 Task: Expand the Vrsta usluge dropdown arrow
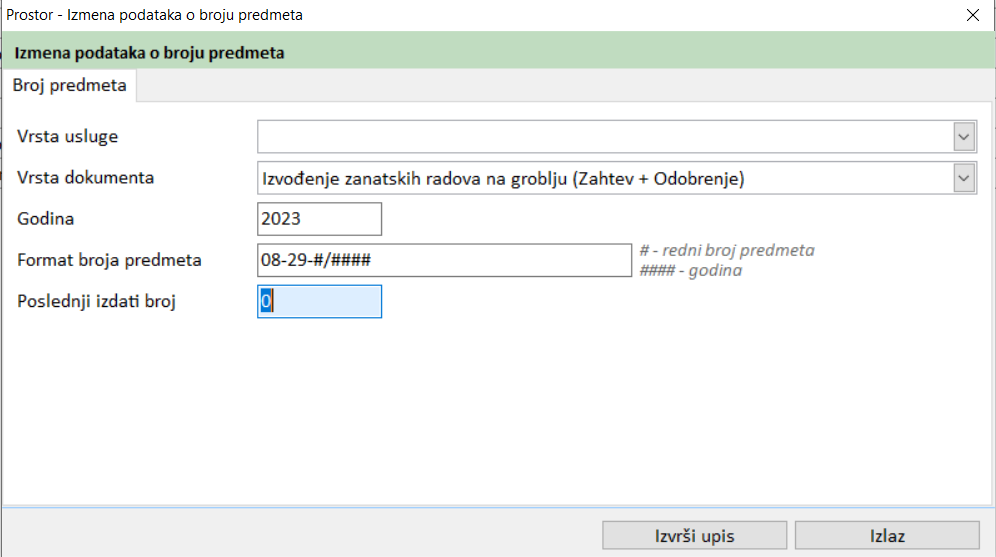pyautogui.click(x=964, y=137)
